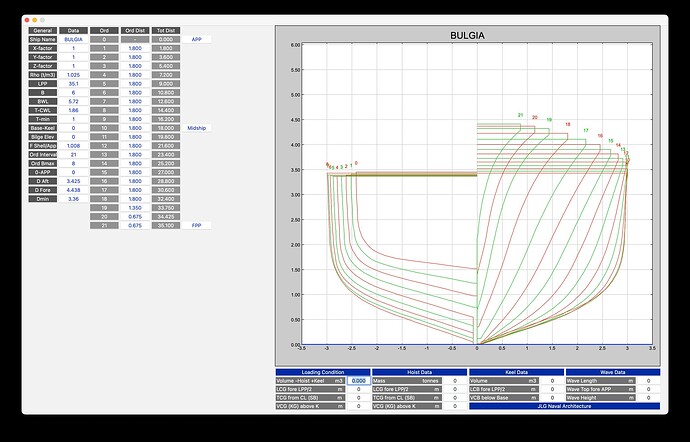Click the D Fore value 4.438
690x442 pixels.
click(73, 190)
